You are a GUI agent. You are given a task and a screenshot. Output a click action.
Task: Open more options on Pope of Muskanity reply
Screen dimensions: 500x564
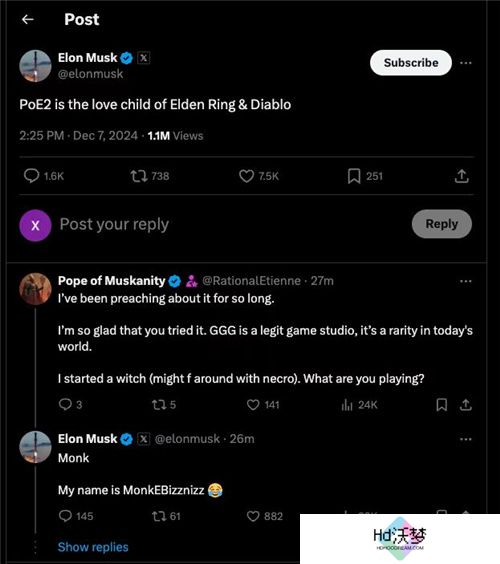(x=466, y=281)
